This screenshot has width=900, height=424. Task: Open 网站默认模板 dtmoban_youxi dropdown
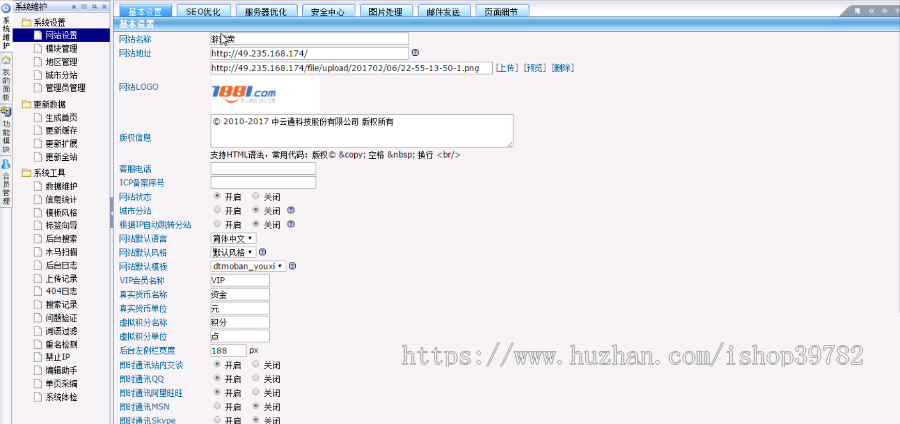pos(248,266)
